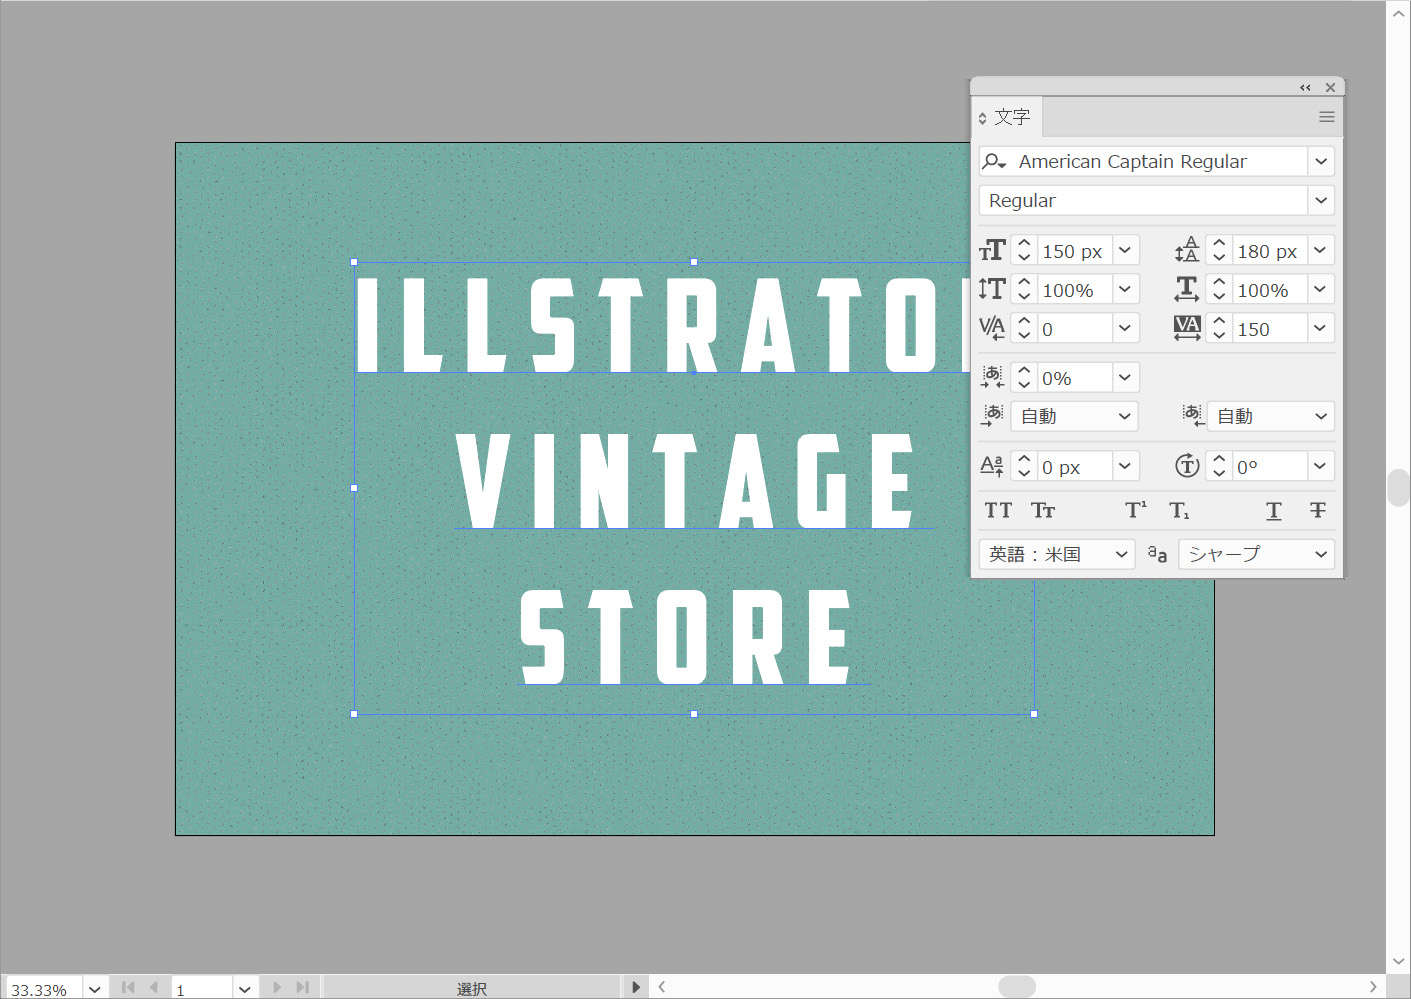
Task: Click font search magnifier icon
Action: pyautogui.click(x=992, y=161)
